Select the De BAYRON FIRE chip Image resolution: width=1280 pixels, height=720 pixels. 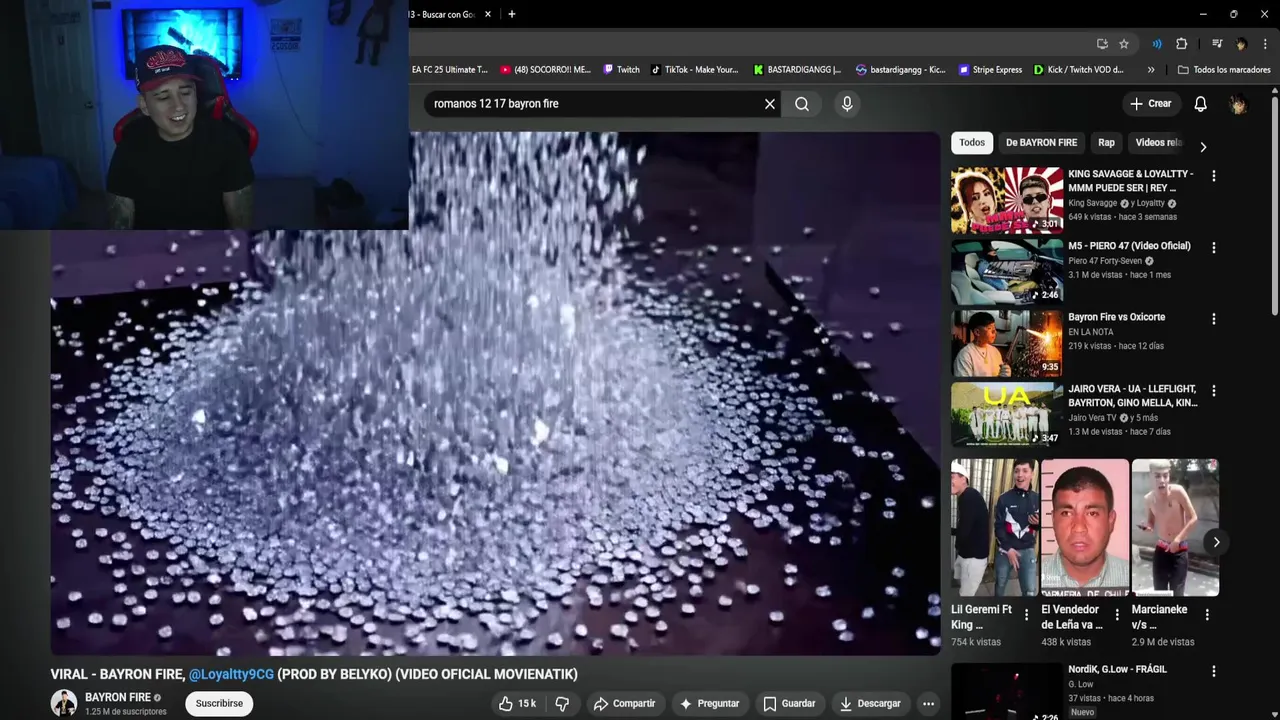pos(1041,142)
